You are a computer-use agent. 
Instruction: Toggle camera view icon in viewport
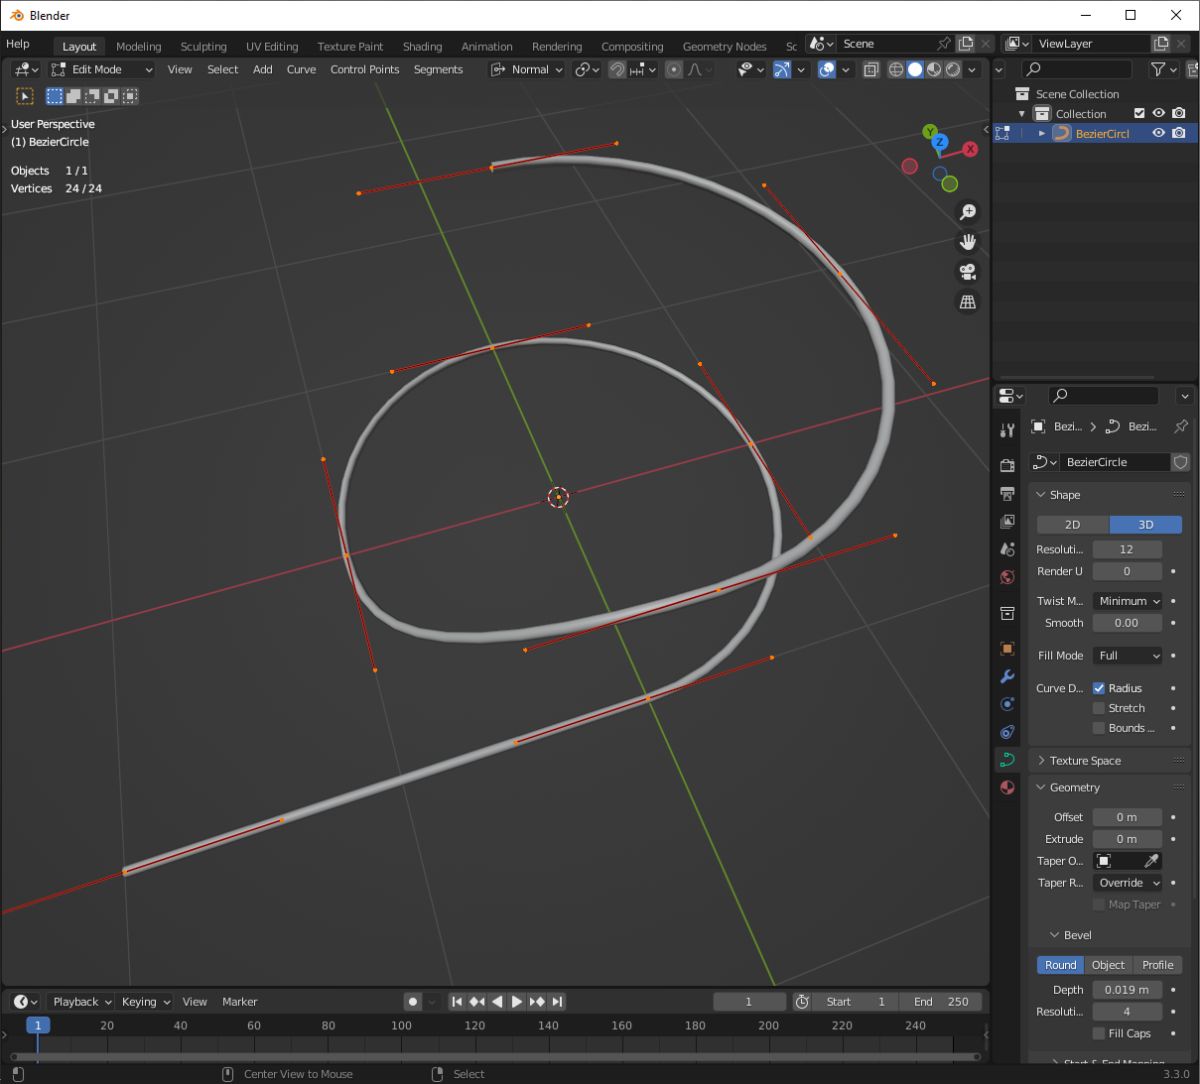tap(967, 272)
